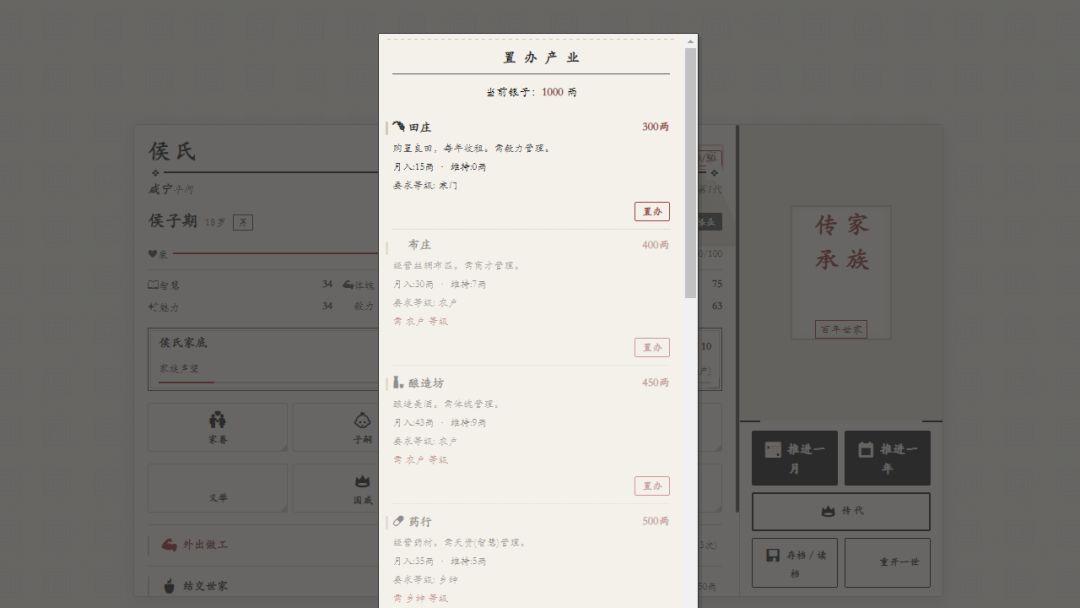Viewport: 1080px width, 608px height.
Task: Select the 结交世家 action row
Action: tap(263, 586)
